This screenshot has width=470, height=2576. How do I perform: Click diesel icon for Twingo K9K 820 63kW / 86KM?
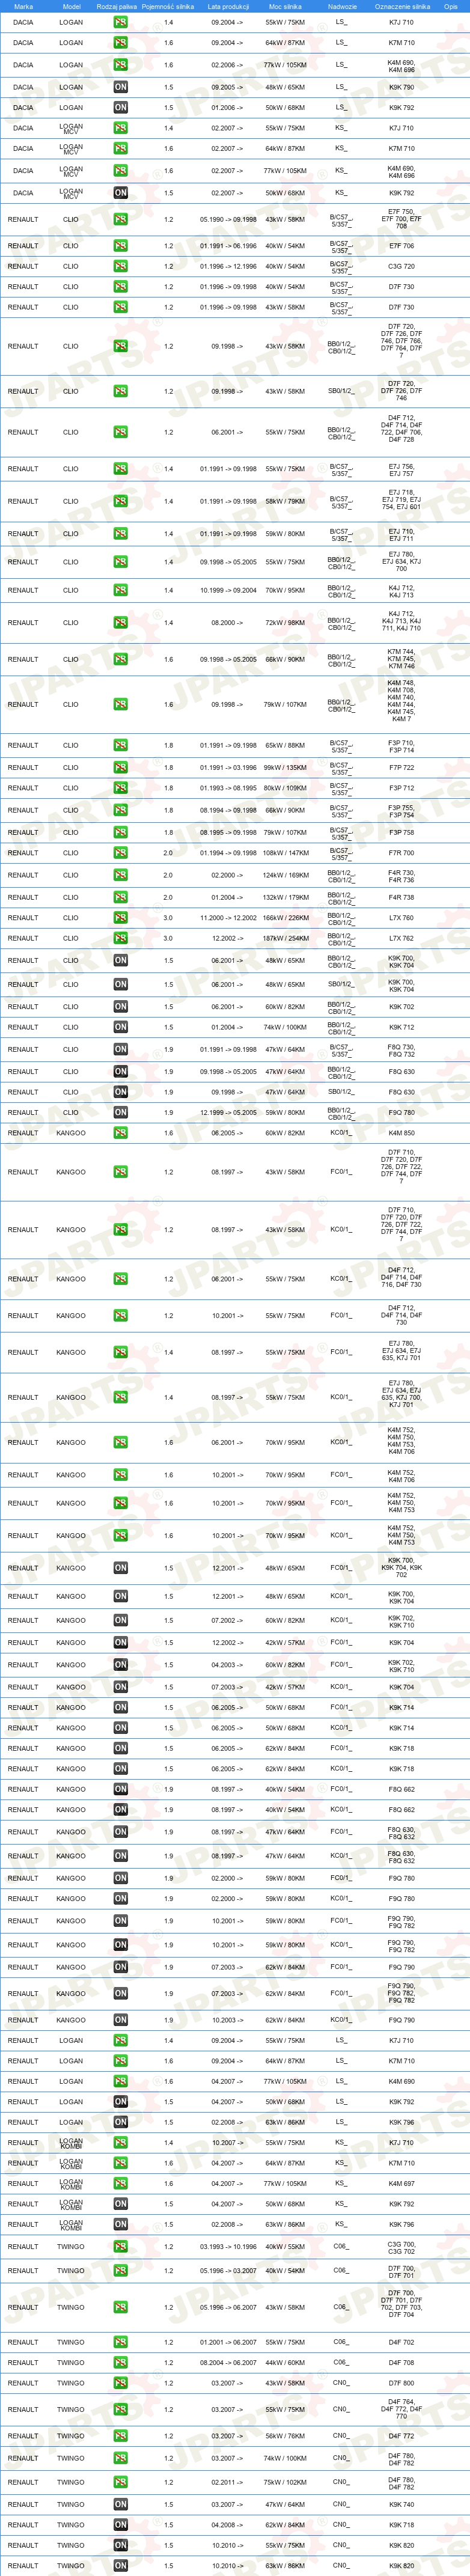click(120, 2565)
